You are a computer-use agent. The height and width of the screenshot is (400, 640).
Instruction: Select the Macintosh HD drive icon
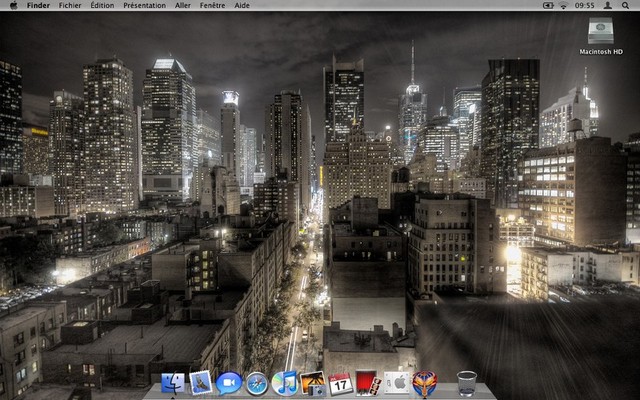[x=601, y=31]
